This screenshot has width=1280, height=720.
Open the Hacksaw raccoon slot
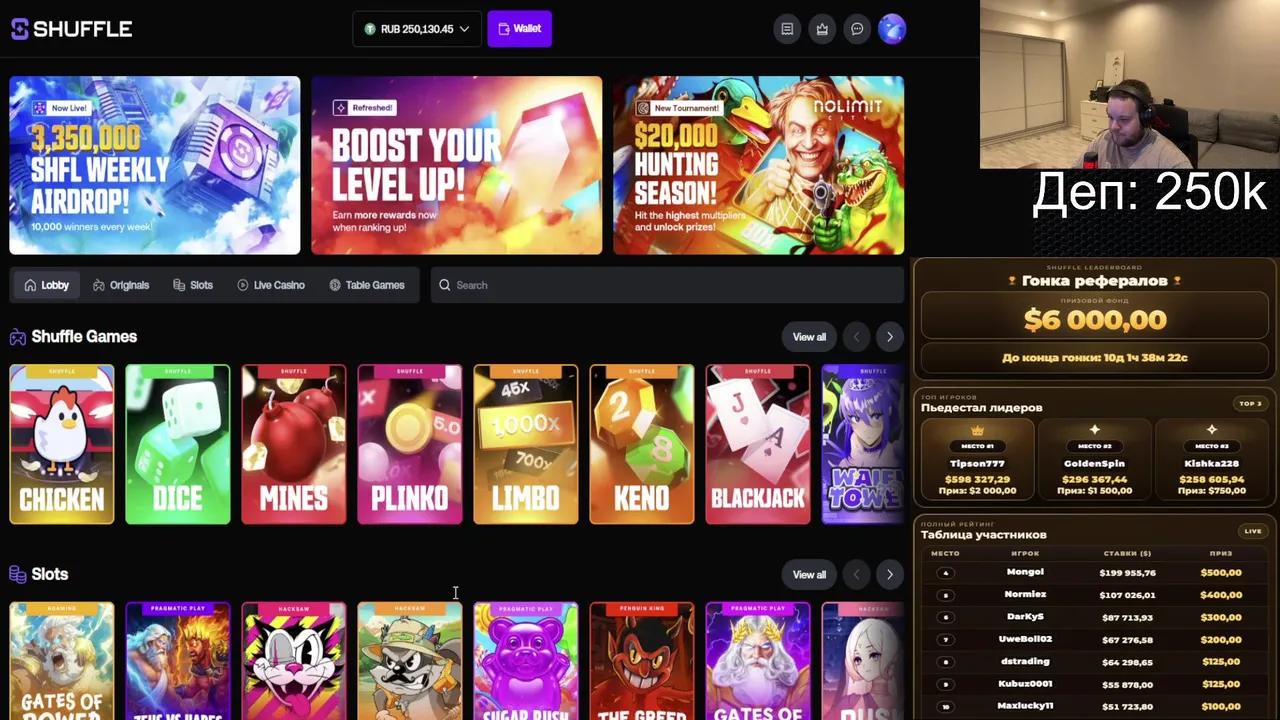coord(410,661)
